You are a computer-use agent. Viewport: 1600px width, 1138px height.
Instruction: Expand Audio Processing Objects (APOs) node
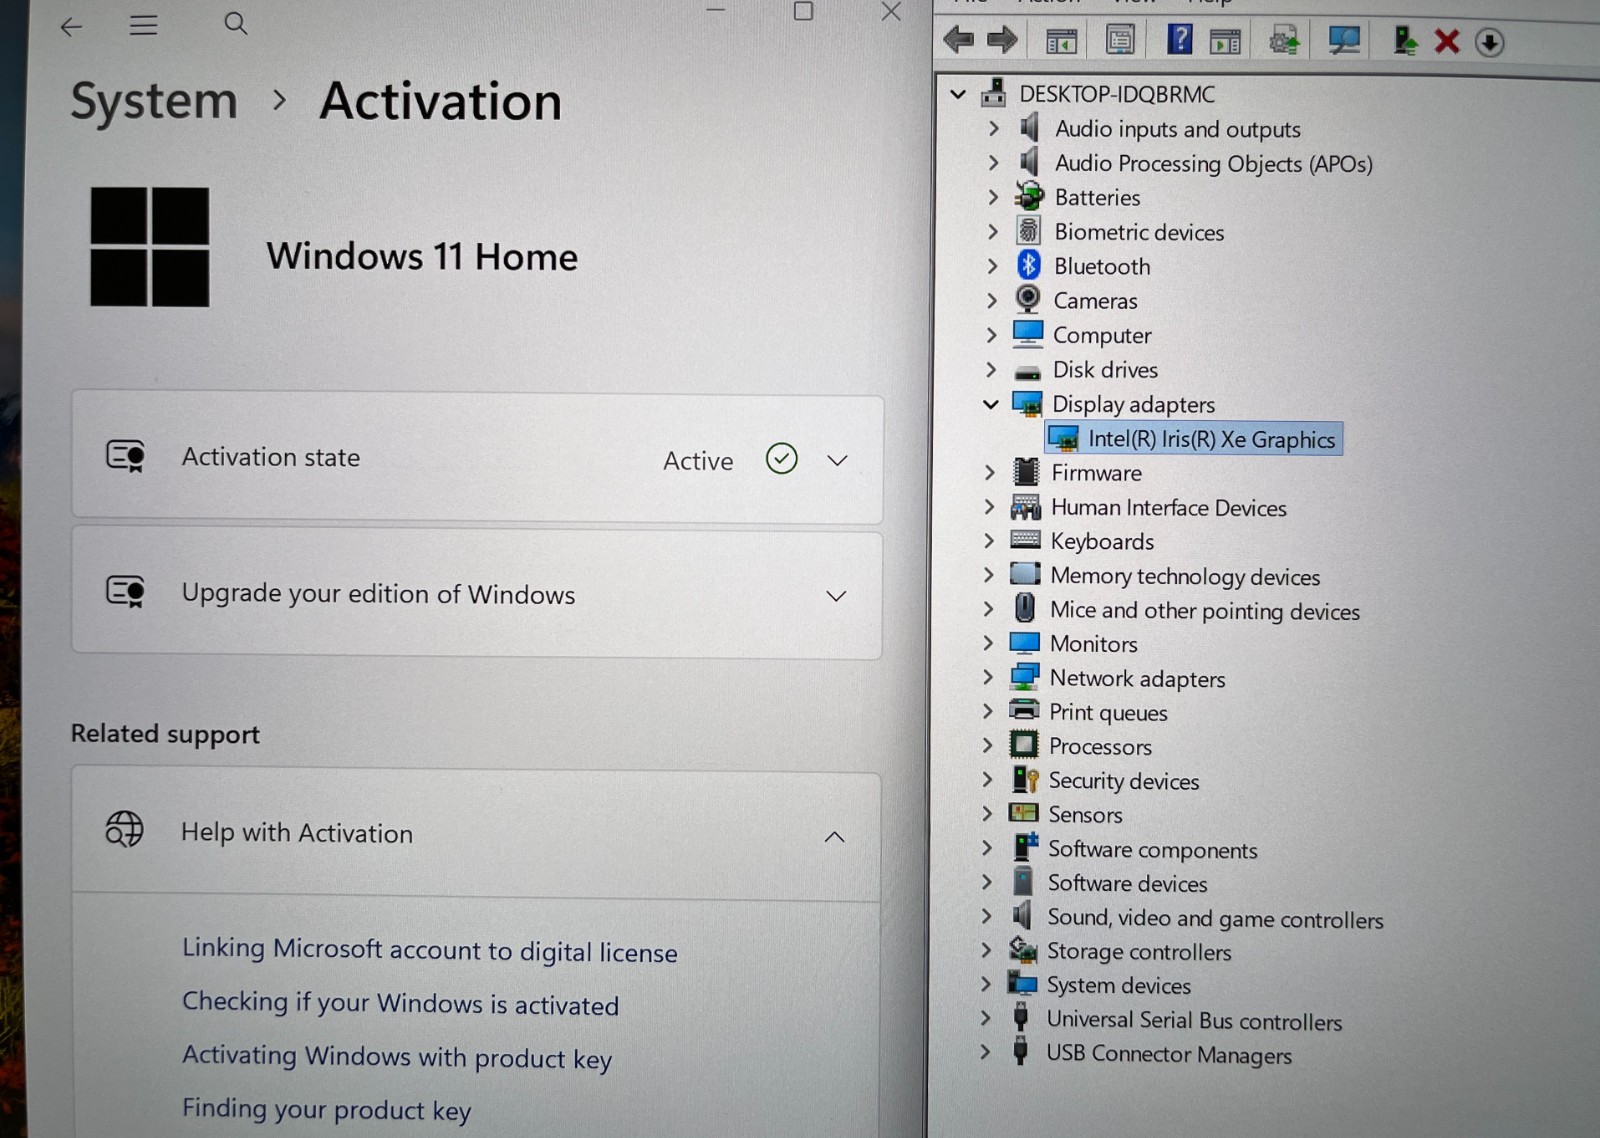(993, 162)
